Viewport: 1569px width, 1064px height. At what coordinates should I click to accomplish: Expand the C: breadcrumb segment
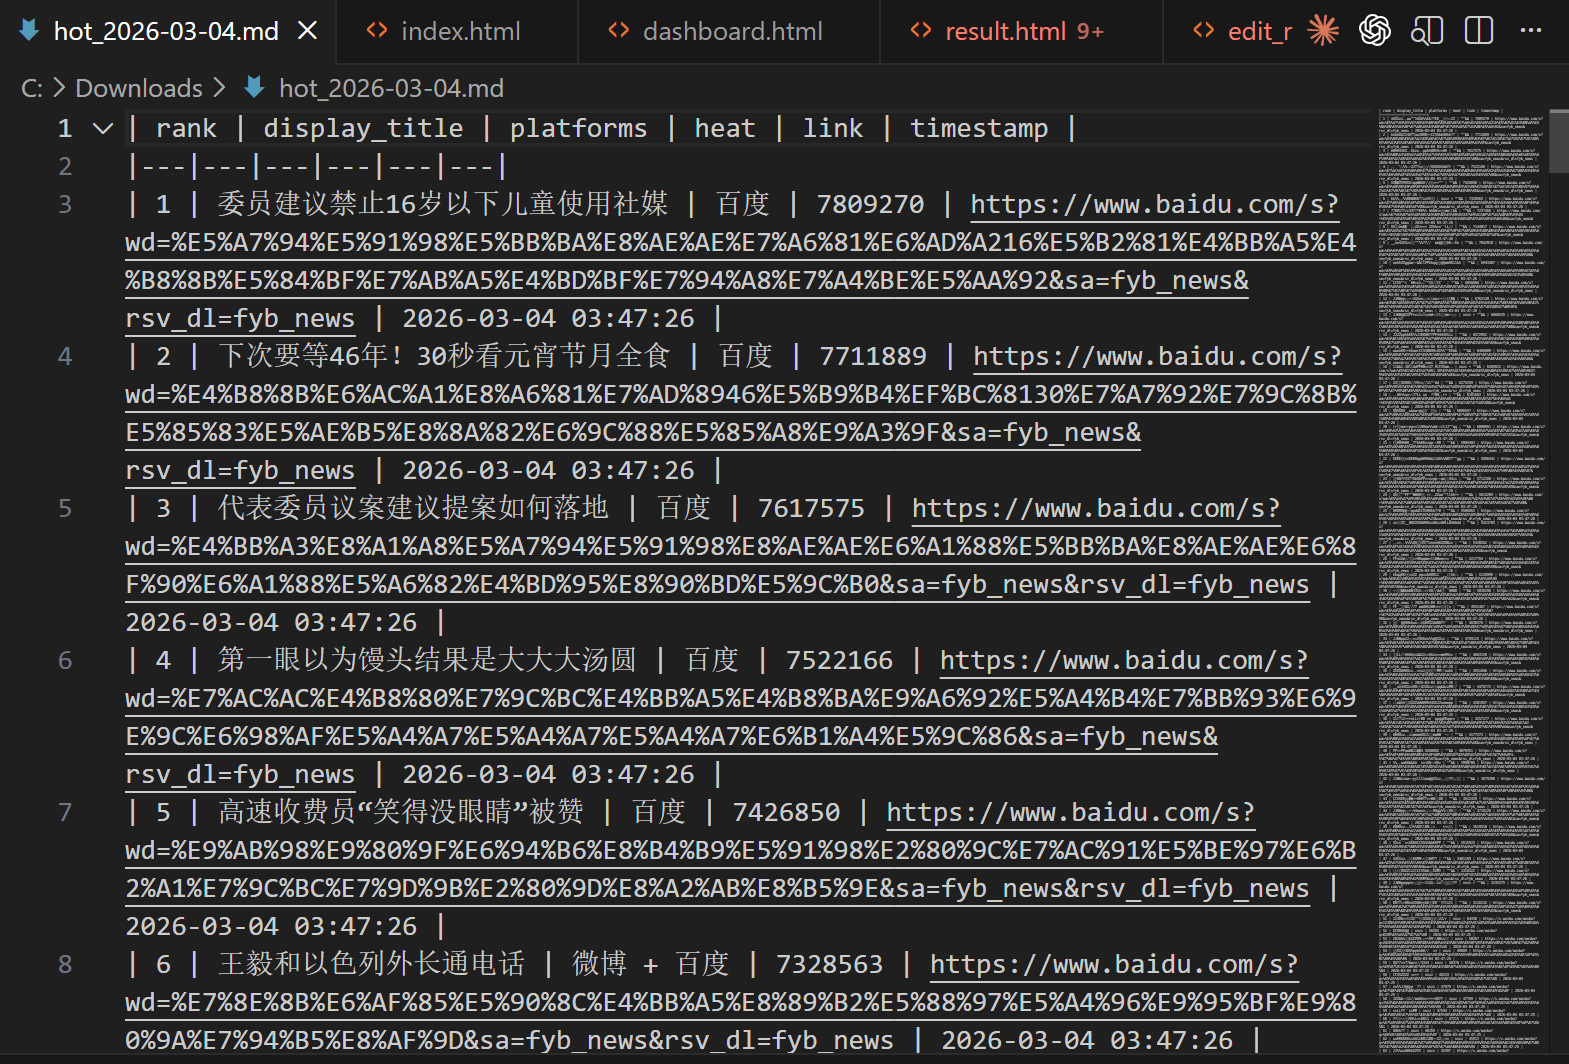point(31,88)
